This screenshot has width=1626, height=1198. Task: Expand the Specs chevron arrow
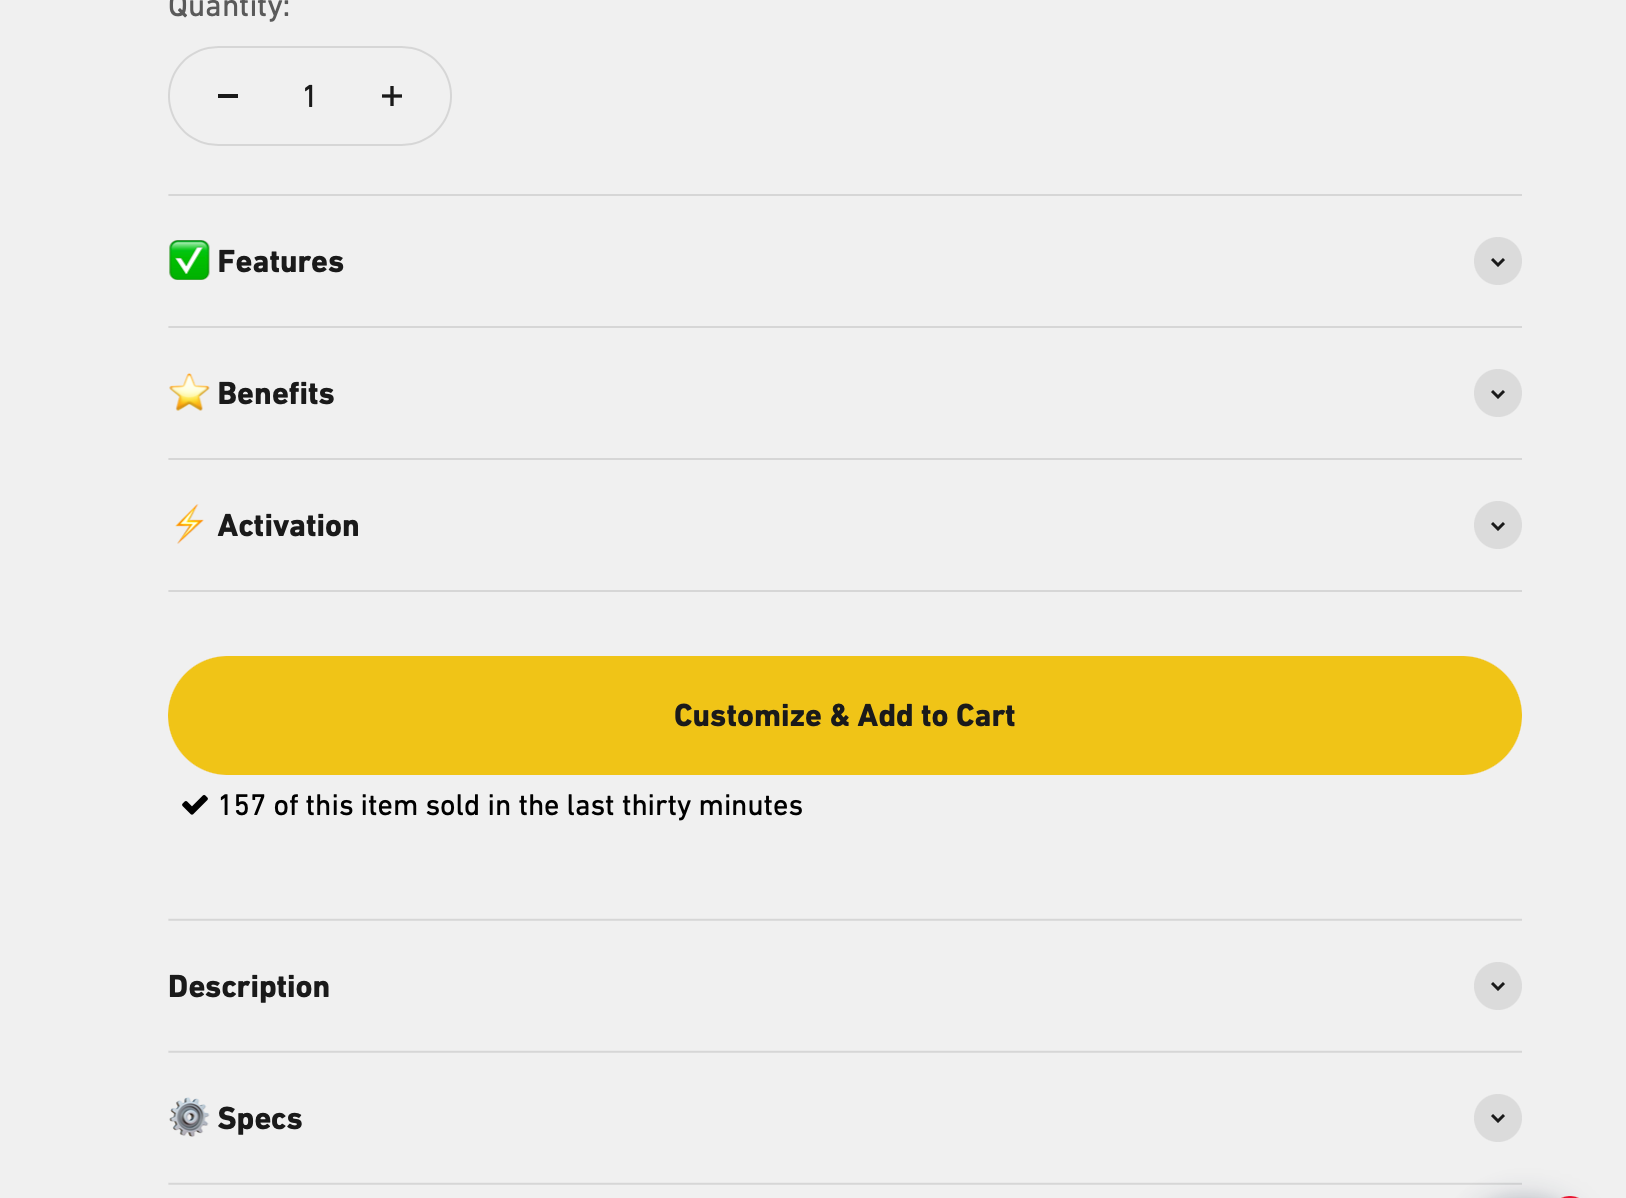click(1497, 1119)
